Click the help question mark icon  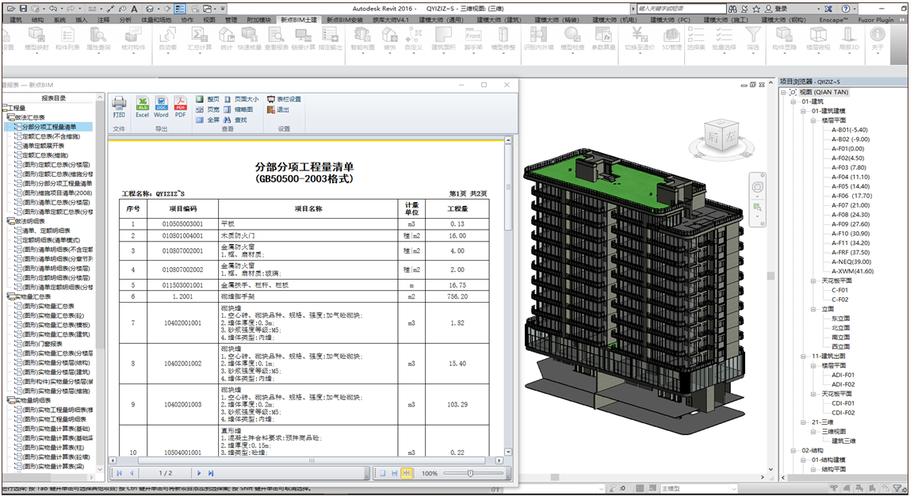(846, 9)
